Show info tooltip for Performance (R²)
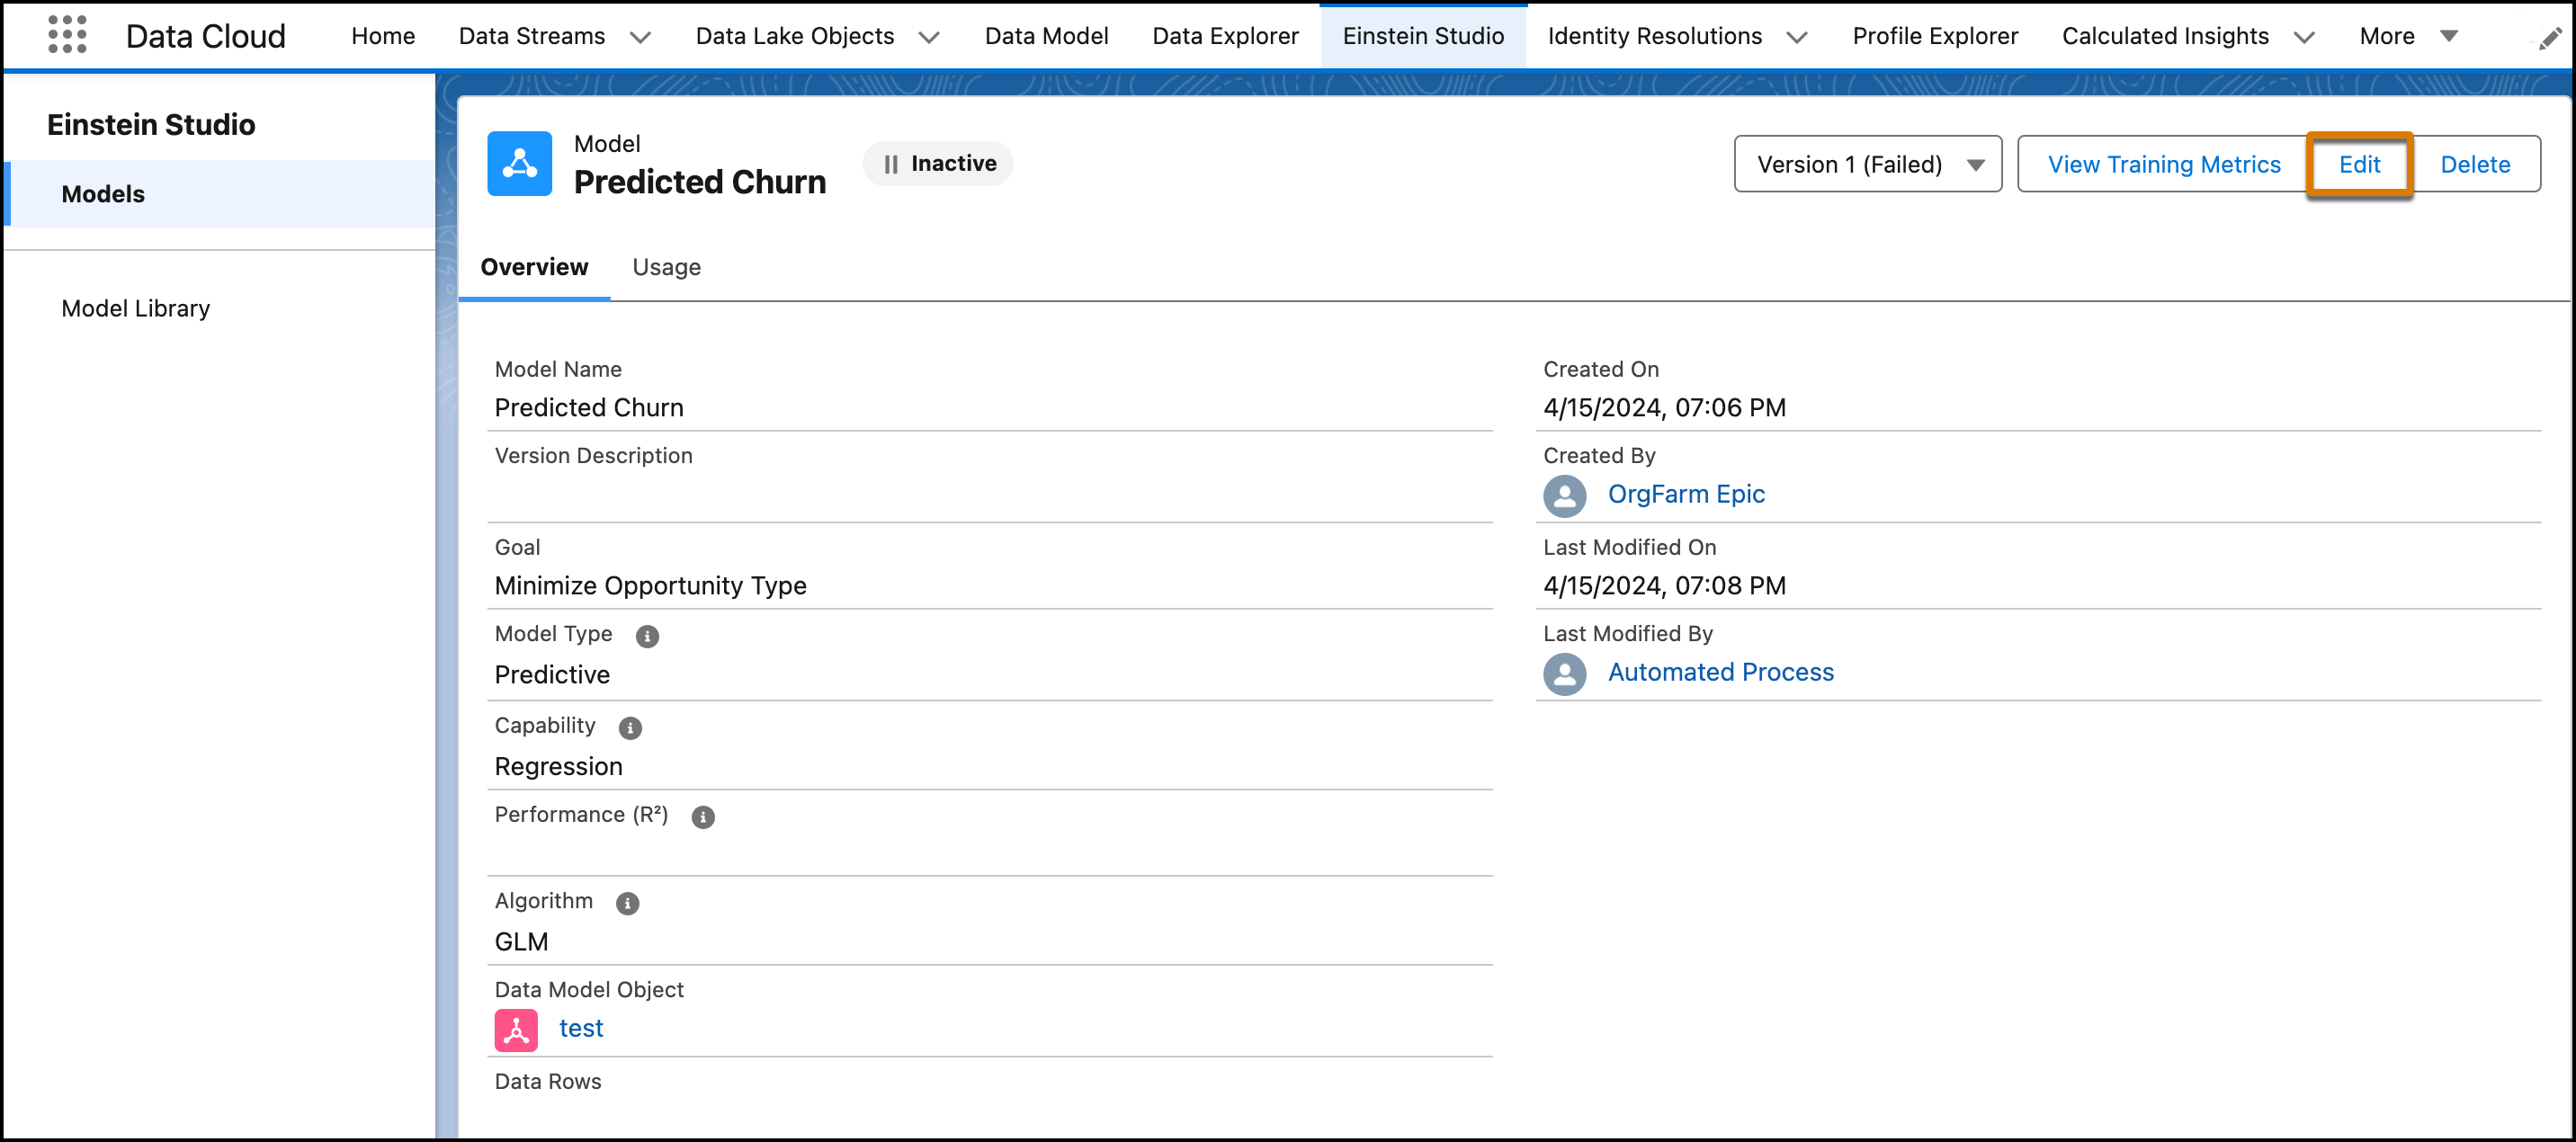Image resolution: width=2576 pixels, height=1142 pixels. pos(703,817)
